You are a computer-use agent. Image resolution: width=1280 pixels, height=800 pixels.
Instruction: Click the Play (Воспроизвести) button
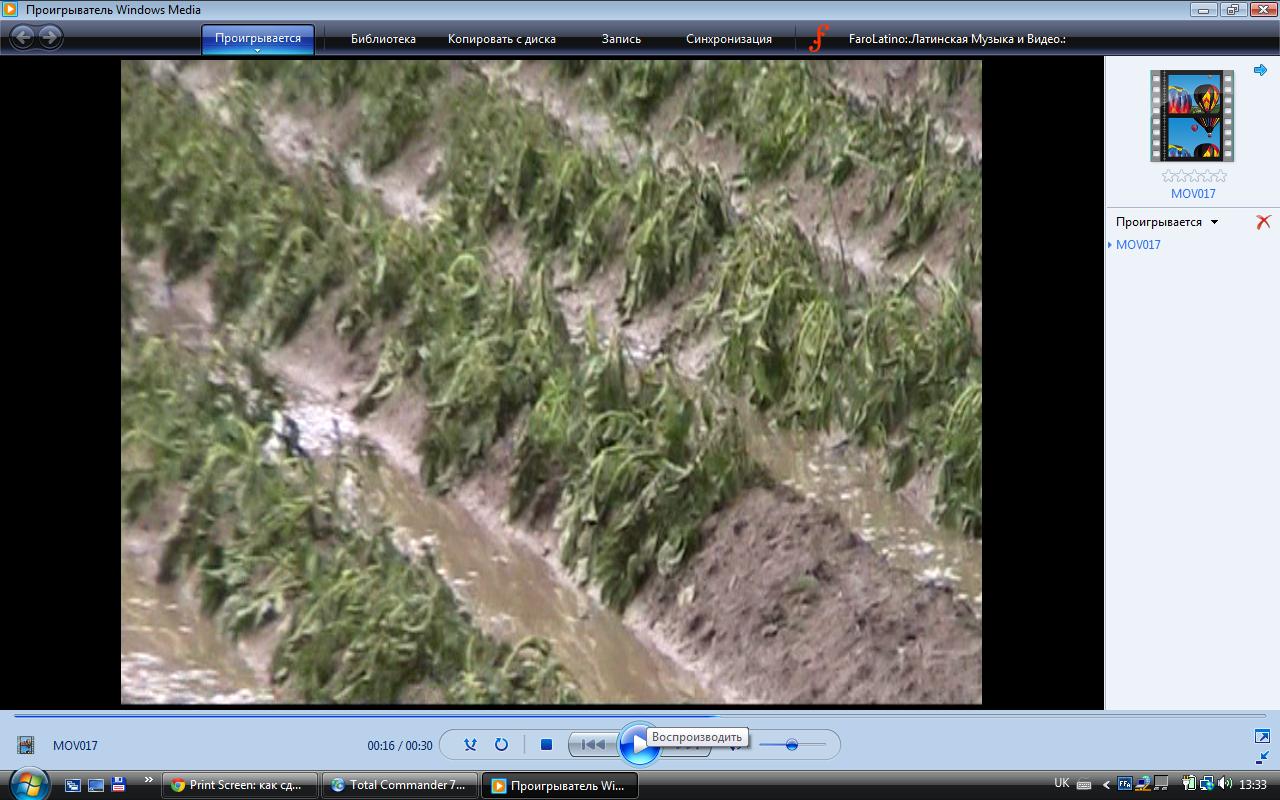[638, 744]
